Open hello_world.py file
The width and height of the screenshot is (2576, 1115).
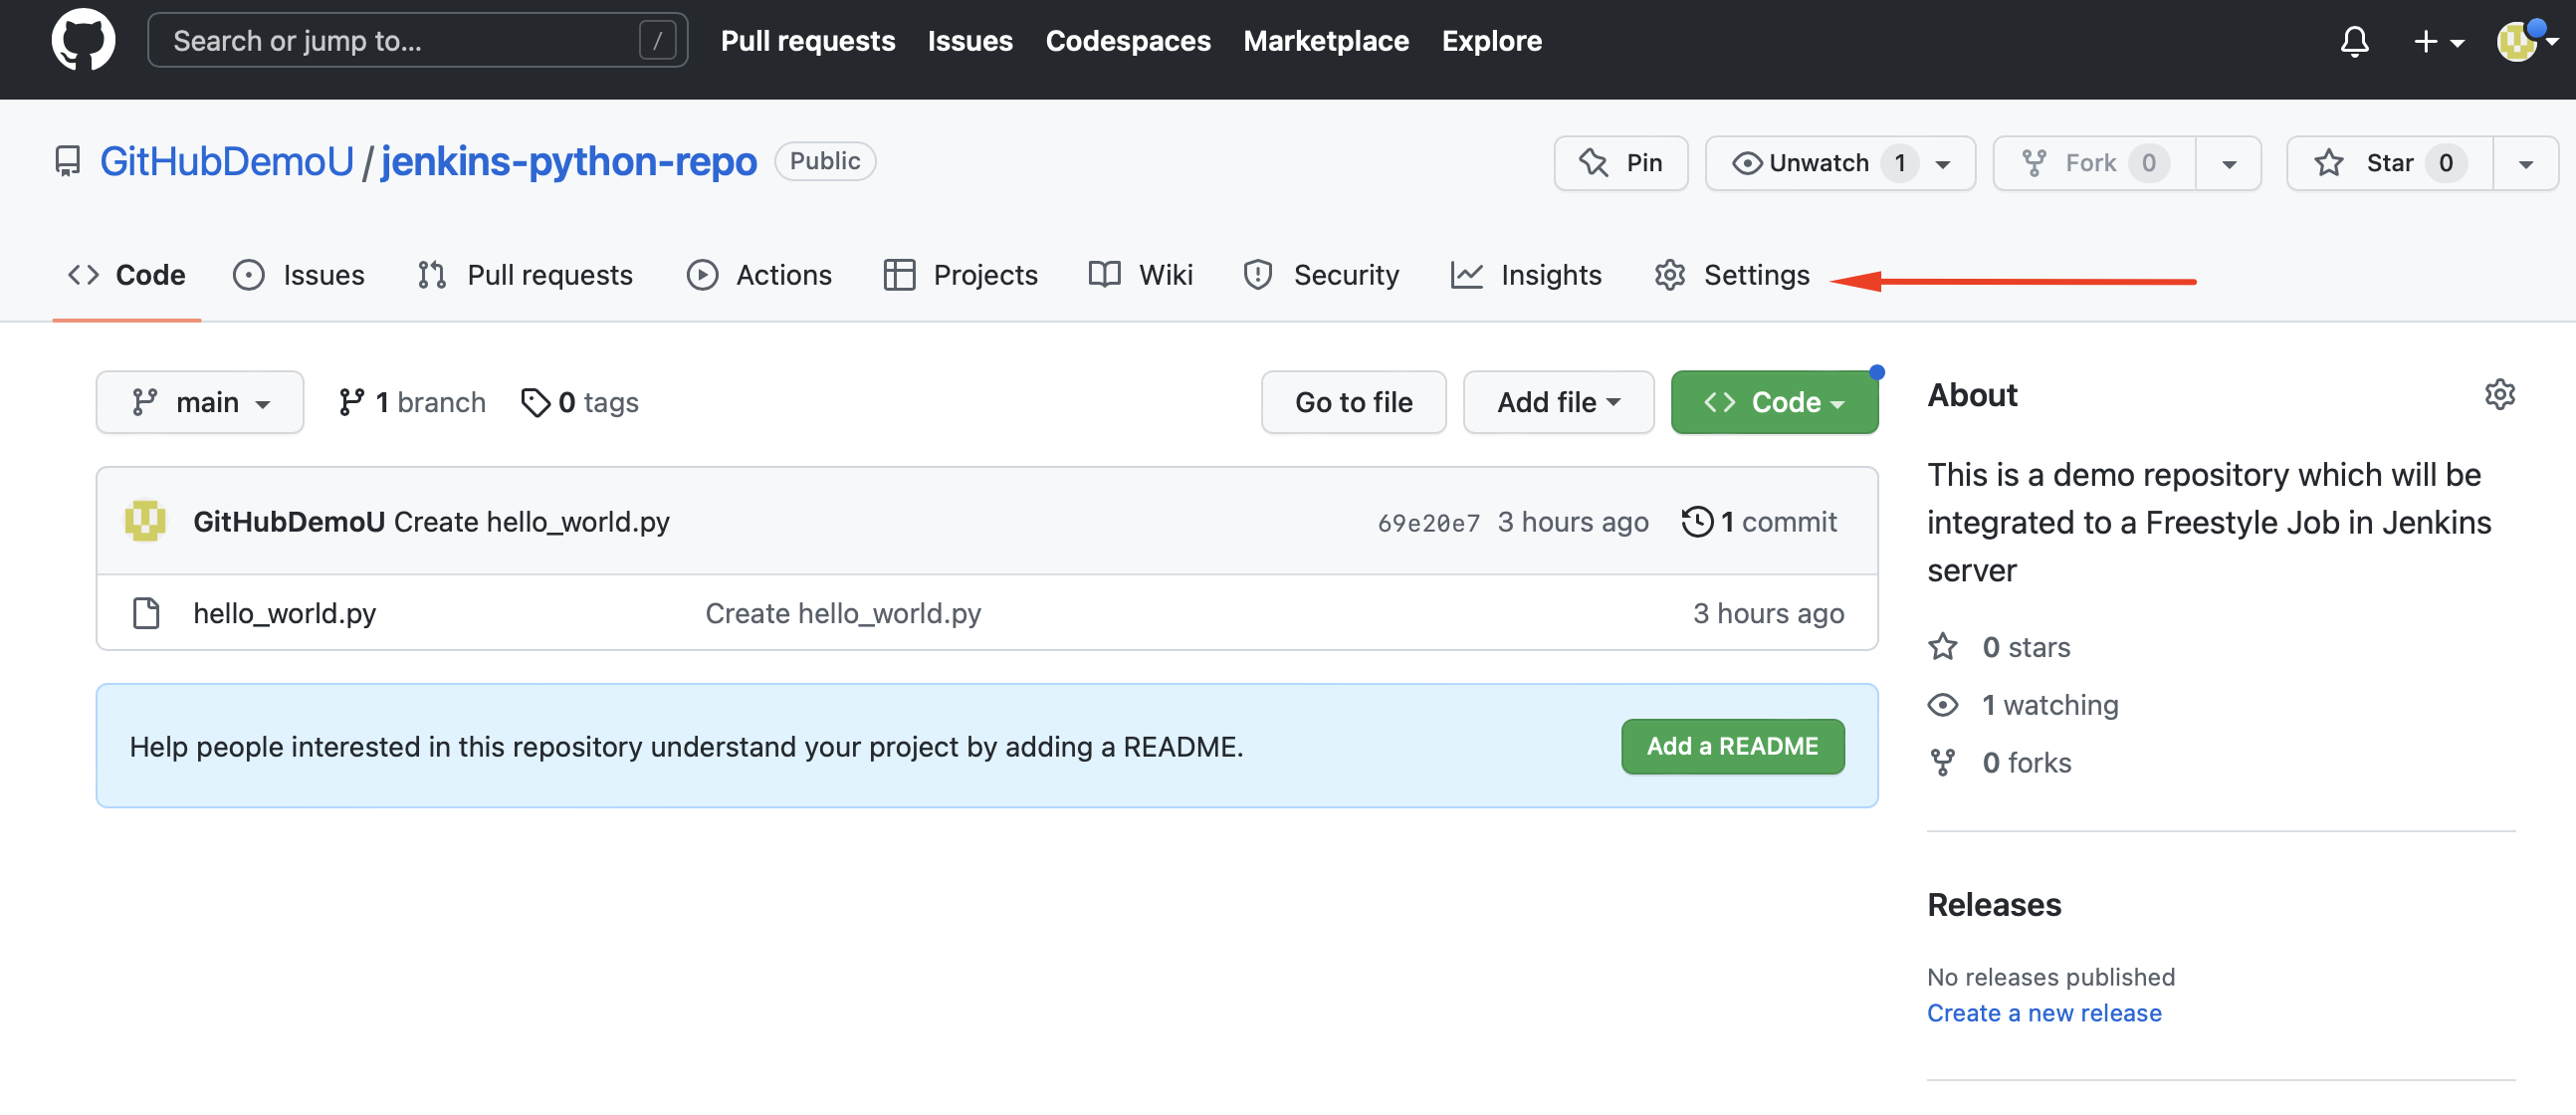tap(284, 613)
